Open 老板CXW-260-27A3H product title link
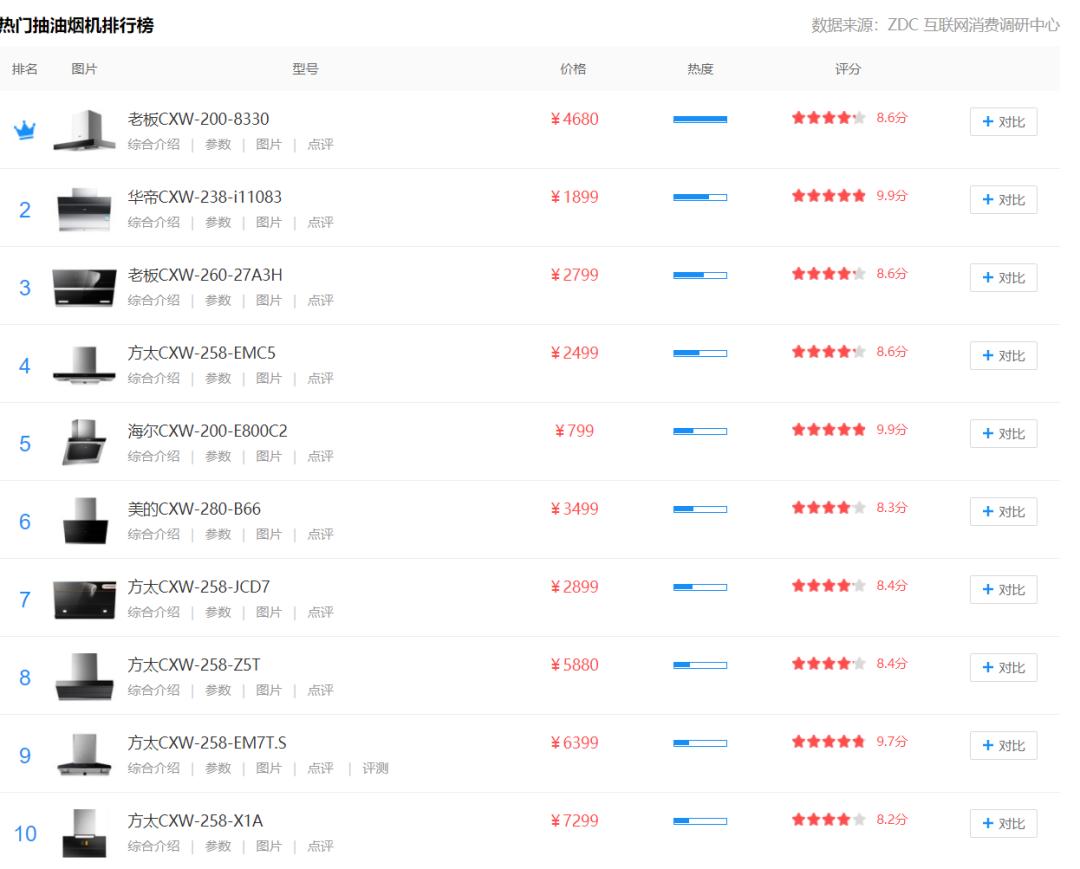The width and height of the screenshot is (1080, 869). pos(205,275)
